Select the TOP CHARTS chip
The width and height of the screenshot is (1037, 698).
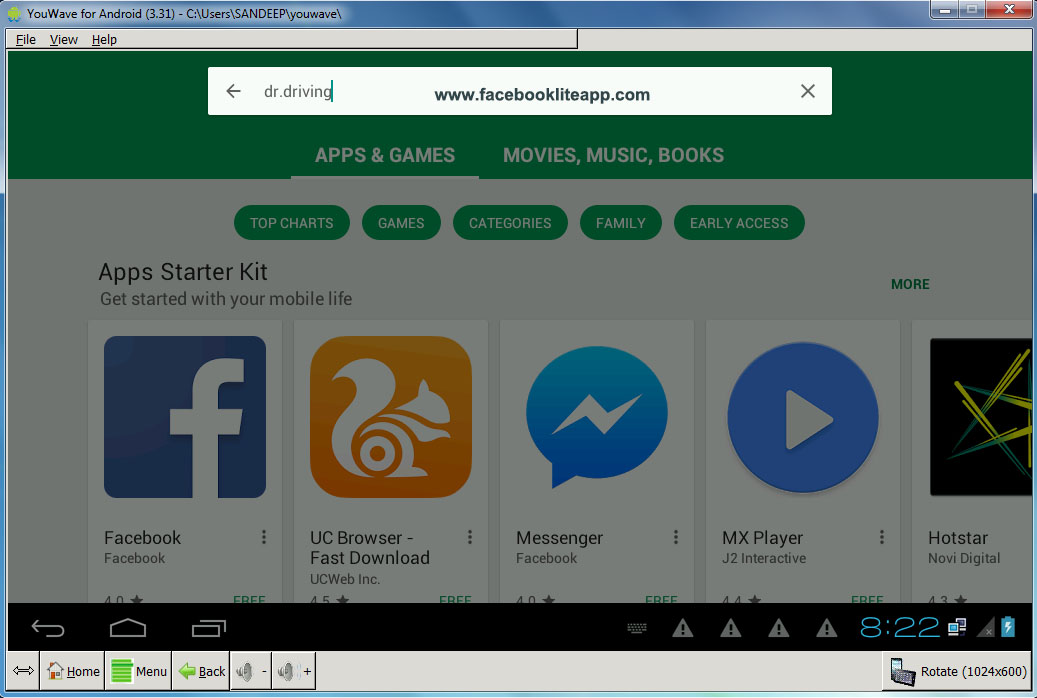[292, 223]
